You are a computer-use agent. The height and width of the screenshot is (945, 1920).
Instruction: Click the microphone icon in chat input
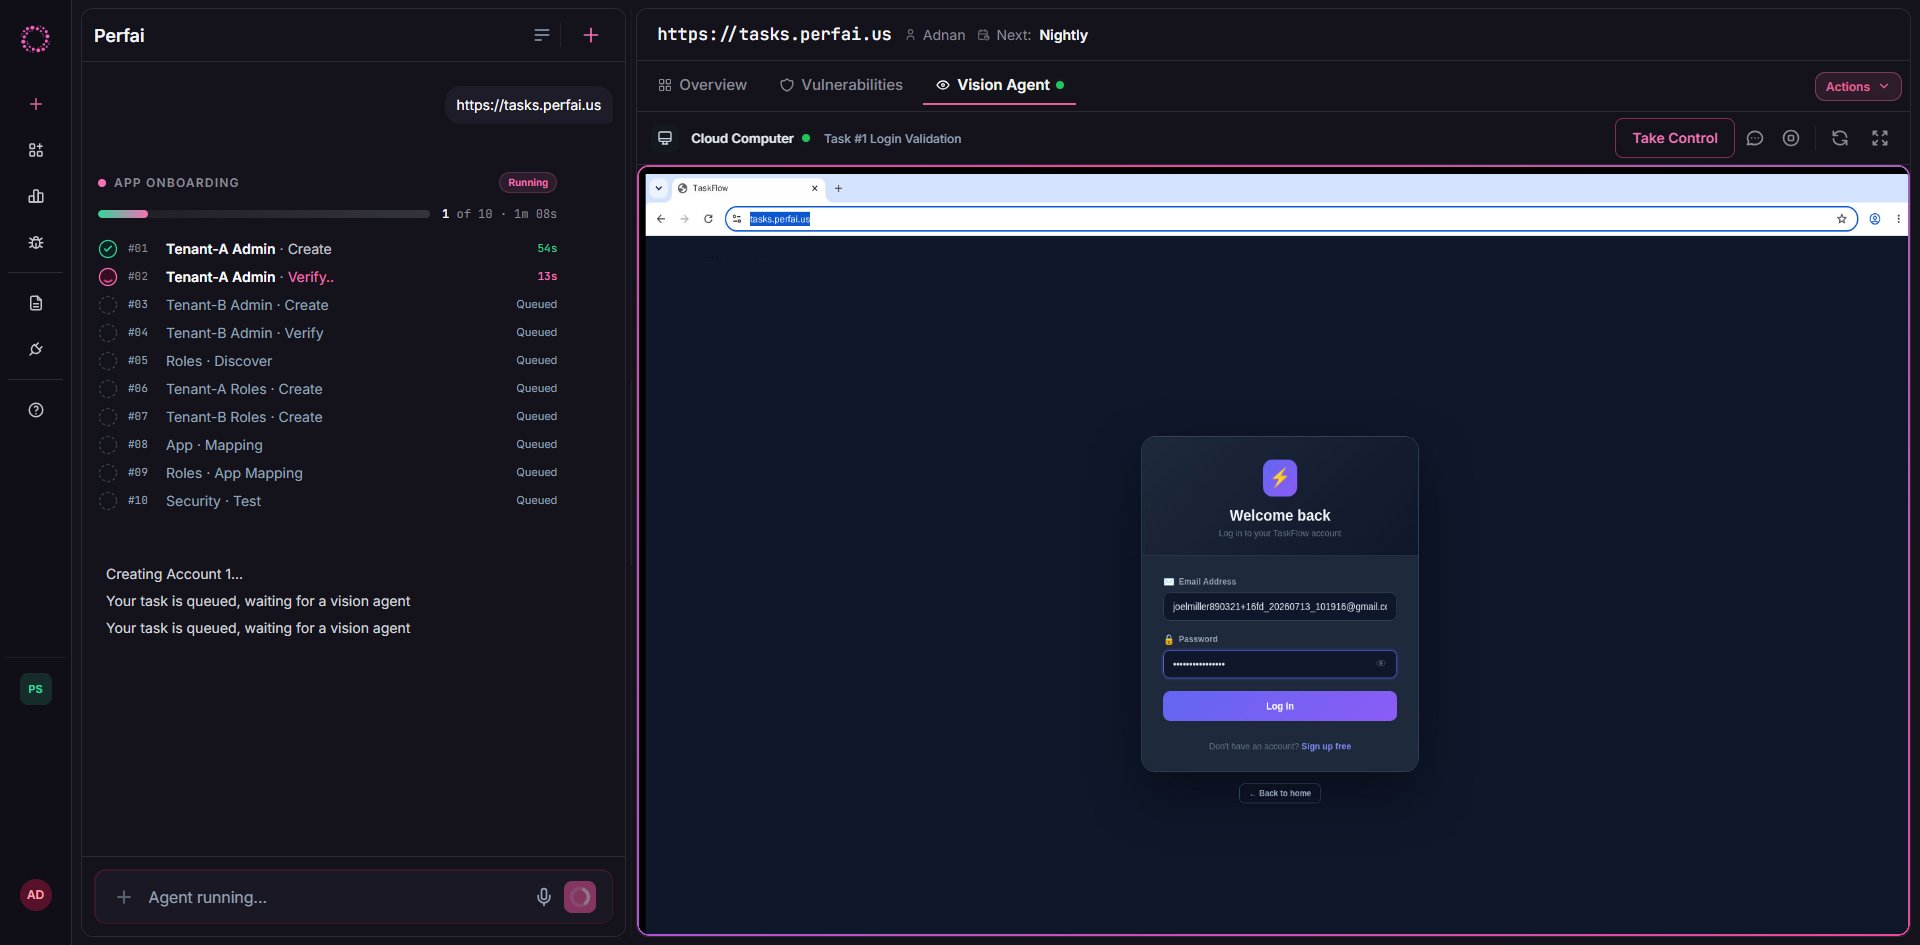pos(544,897)
